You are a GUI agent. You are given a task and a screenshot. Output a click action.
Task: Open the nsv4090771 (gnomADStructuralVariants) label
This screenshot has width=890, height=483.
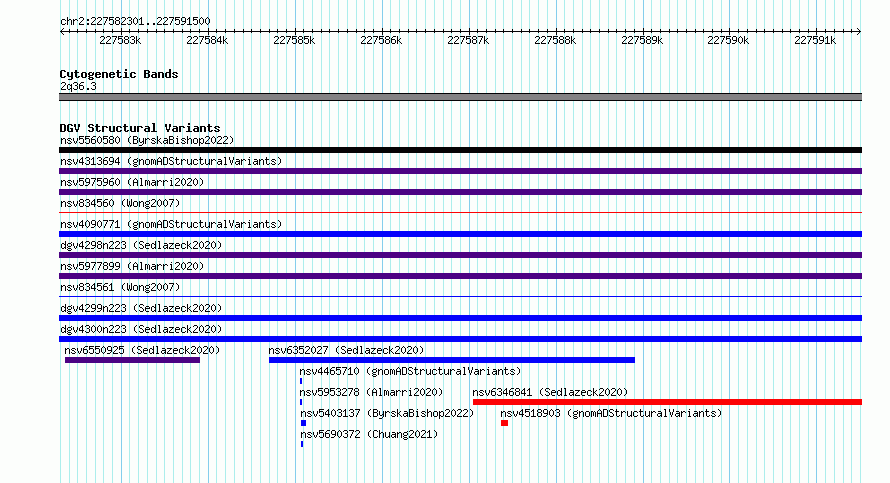coord(171,224)
